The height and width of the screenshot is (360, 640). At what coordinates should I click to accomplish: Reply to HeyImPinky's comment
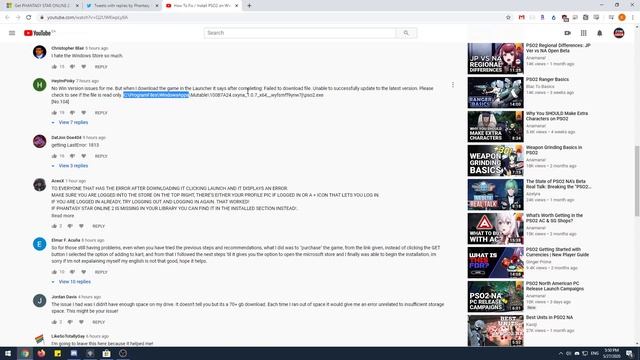click(x=101, y=113)
